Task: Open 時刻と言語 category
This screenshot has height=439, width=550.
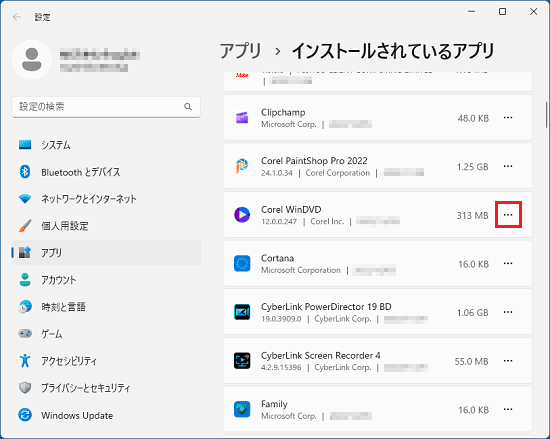Action: point(106,307)
